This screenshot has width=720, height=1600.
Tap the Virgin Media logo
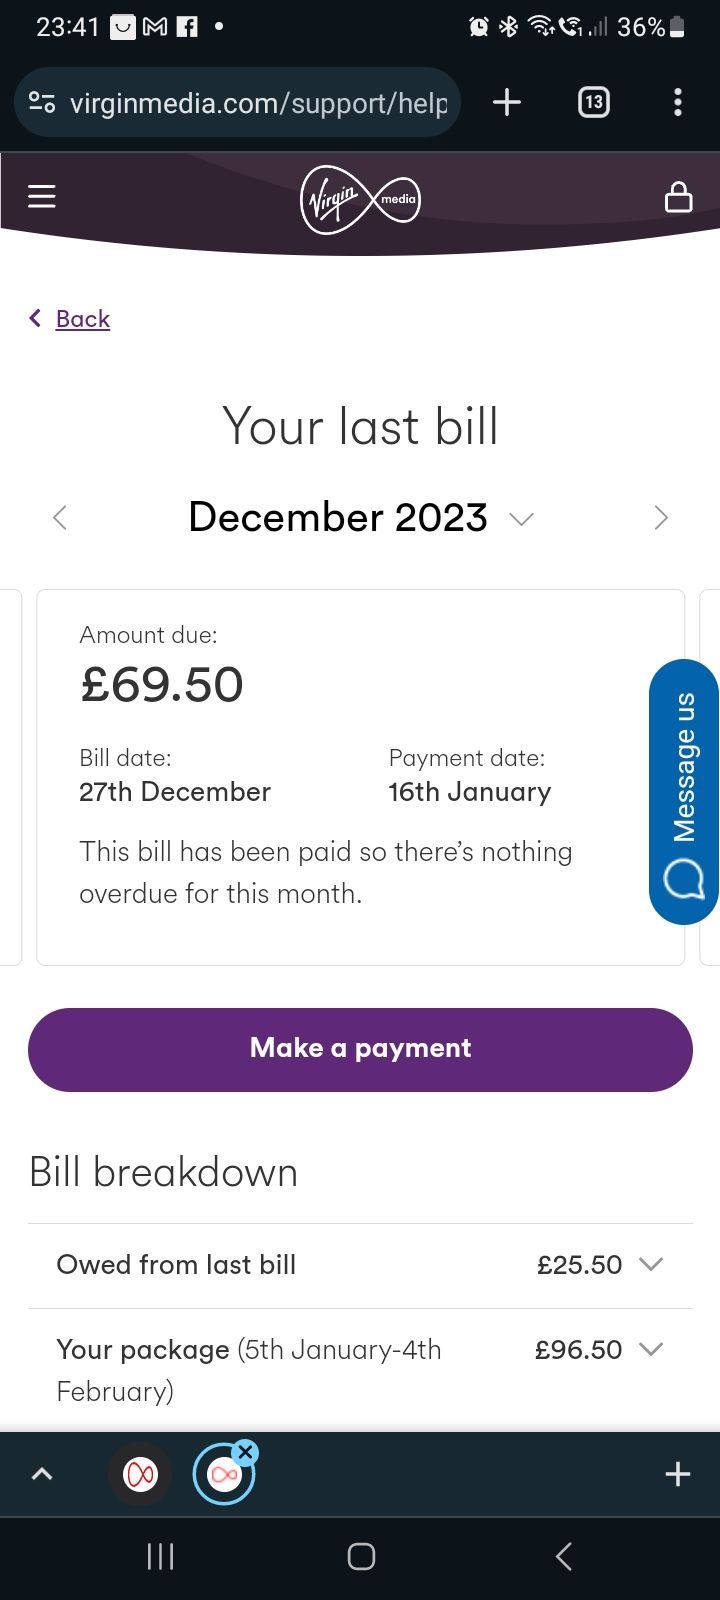(x=360, y=199)
